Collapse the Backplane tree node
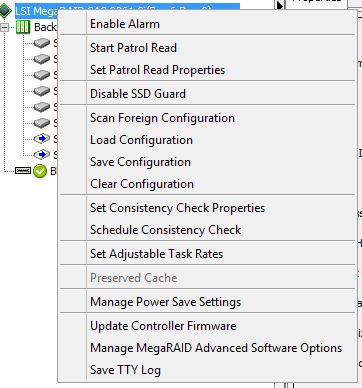This screenshot has width=362, height=388. point(4,27)
